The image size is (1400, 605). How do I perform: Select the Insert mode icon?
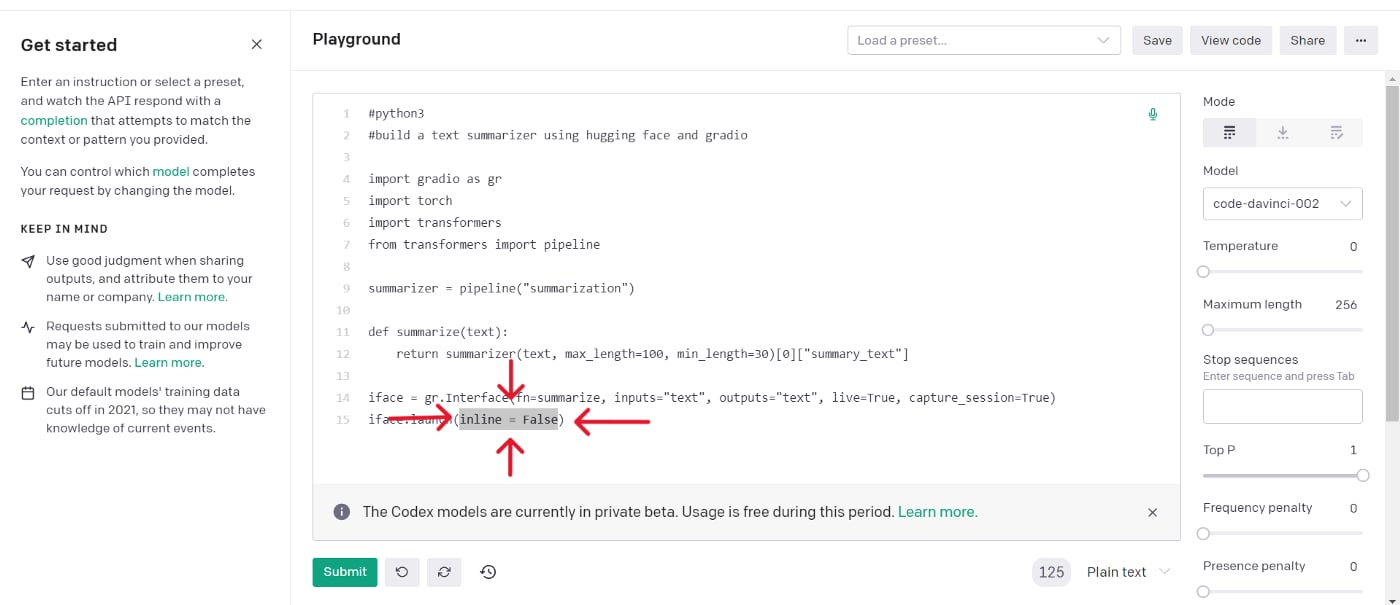[x=1283, y=132]
